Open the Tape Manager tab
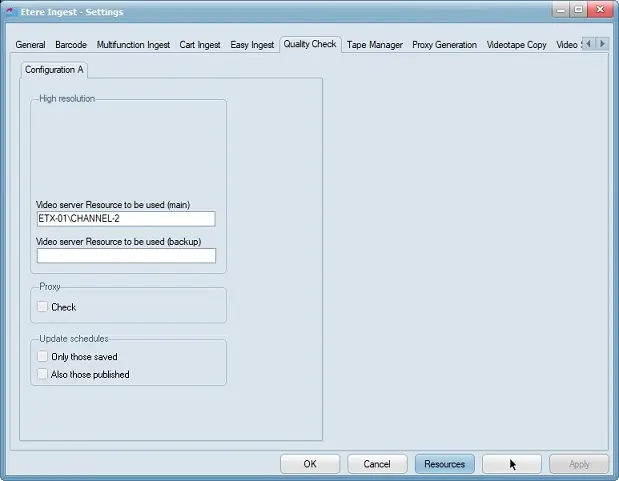 (x=375, y=45)
